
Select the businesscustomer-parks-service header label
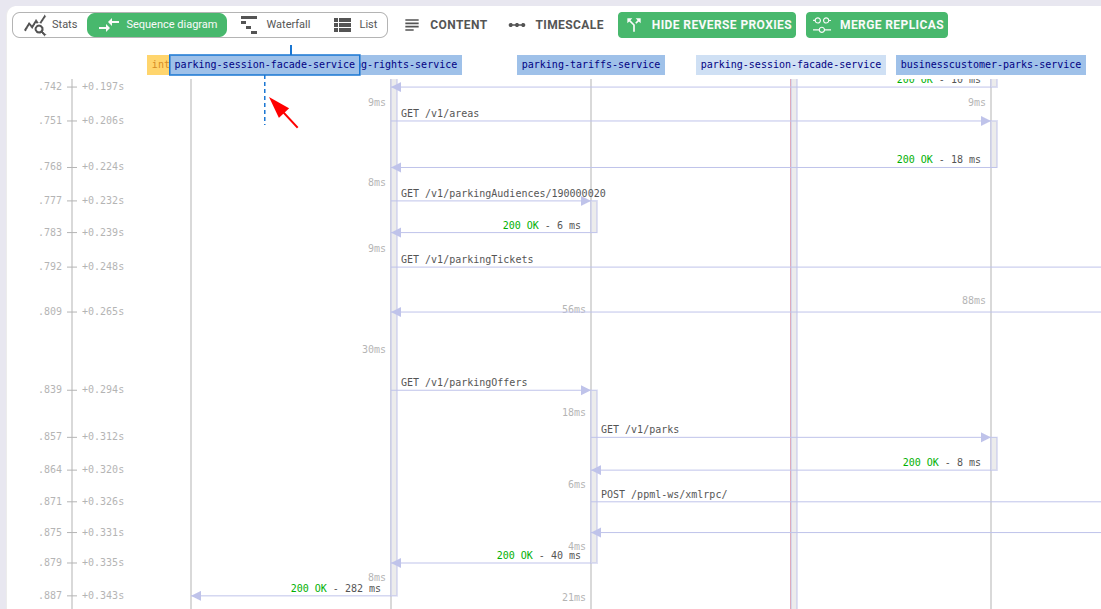click(x=990, y=64)
